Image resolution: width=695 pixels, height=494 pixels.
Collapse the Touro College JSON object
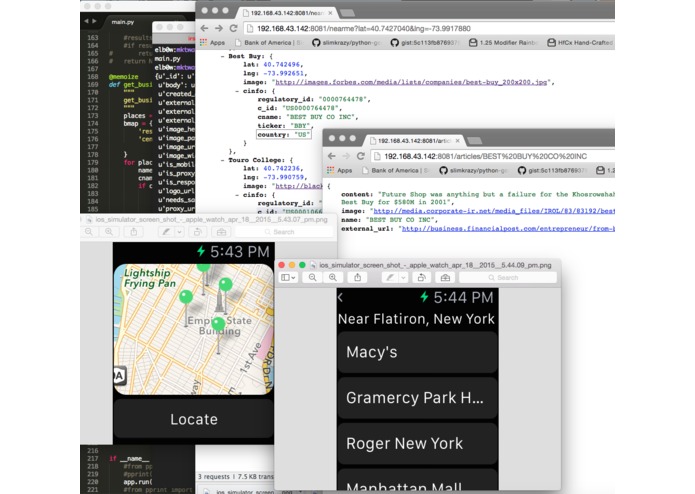tap(223, 160)
